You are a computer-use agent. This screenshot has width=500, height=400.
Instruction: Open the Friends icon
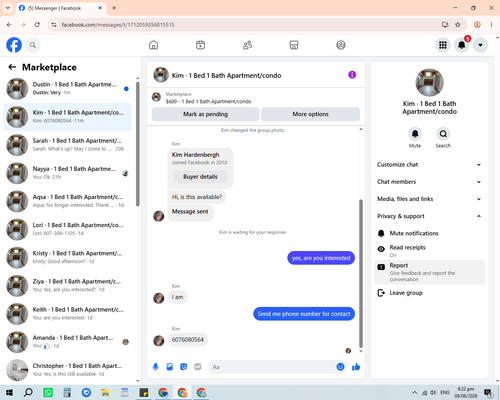point(247,45)
